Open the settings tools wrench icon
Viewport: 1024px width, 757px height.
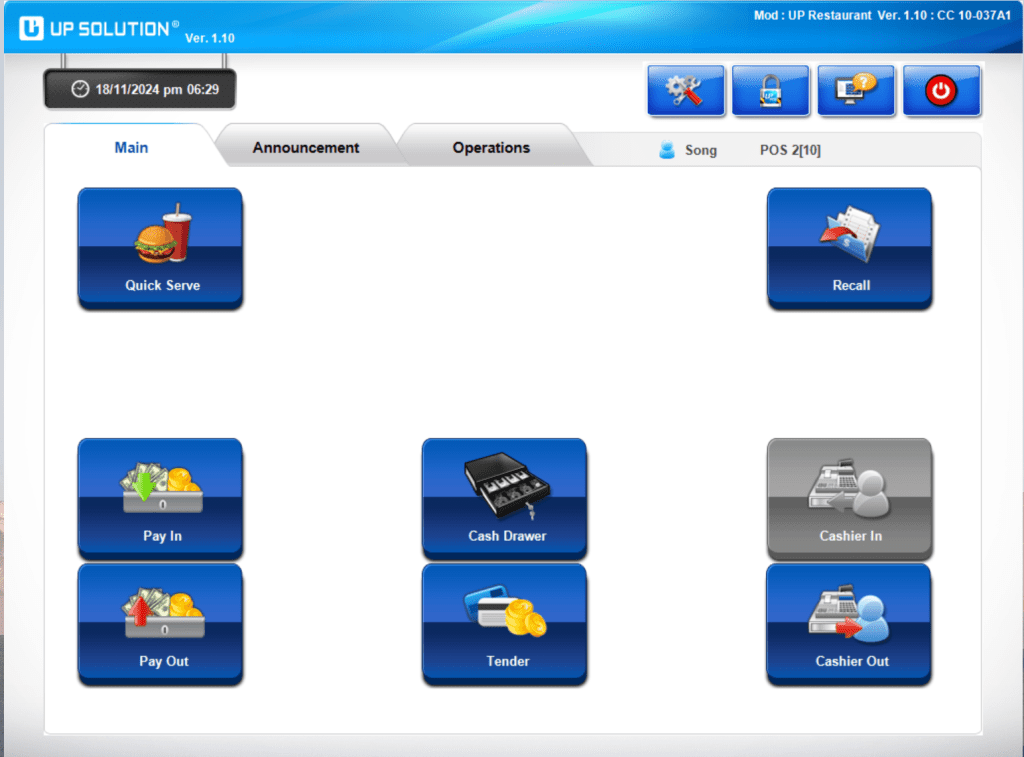(685, 92)
